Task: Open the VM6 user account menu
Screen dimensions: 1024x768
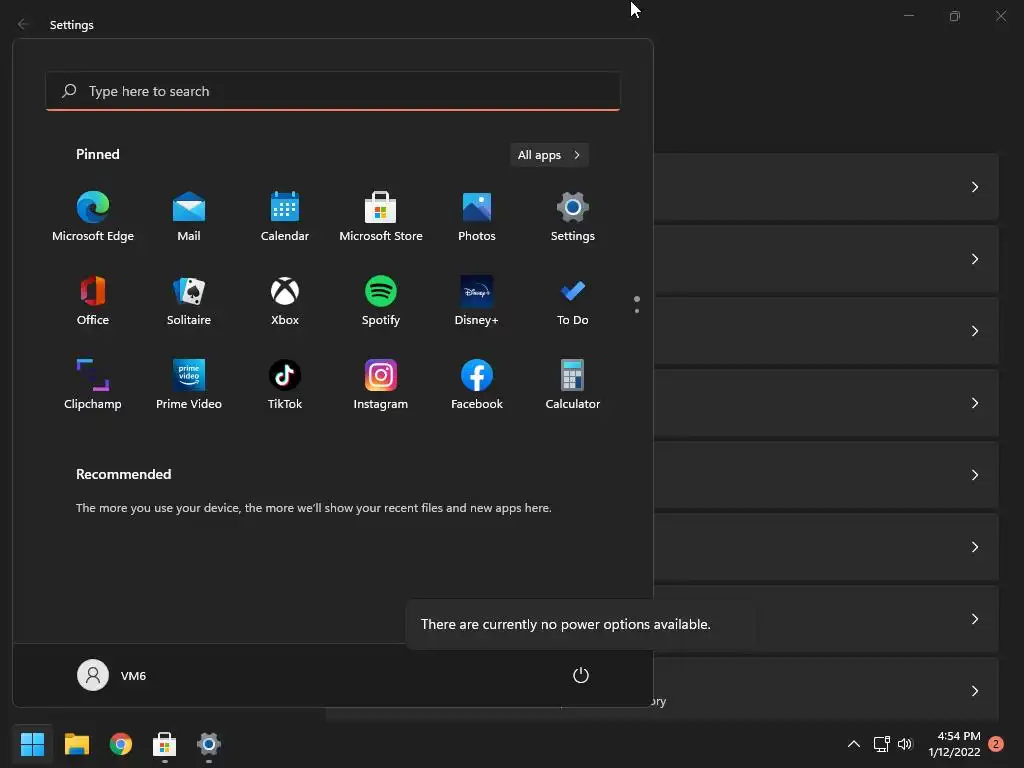Action: pyautogui.click(x=112, y=675)
